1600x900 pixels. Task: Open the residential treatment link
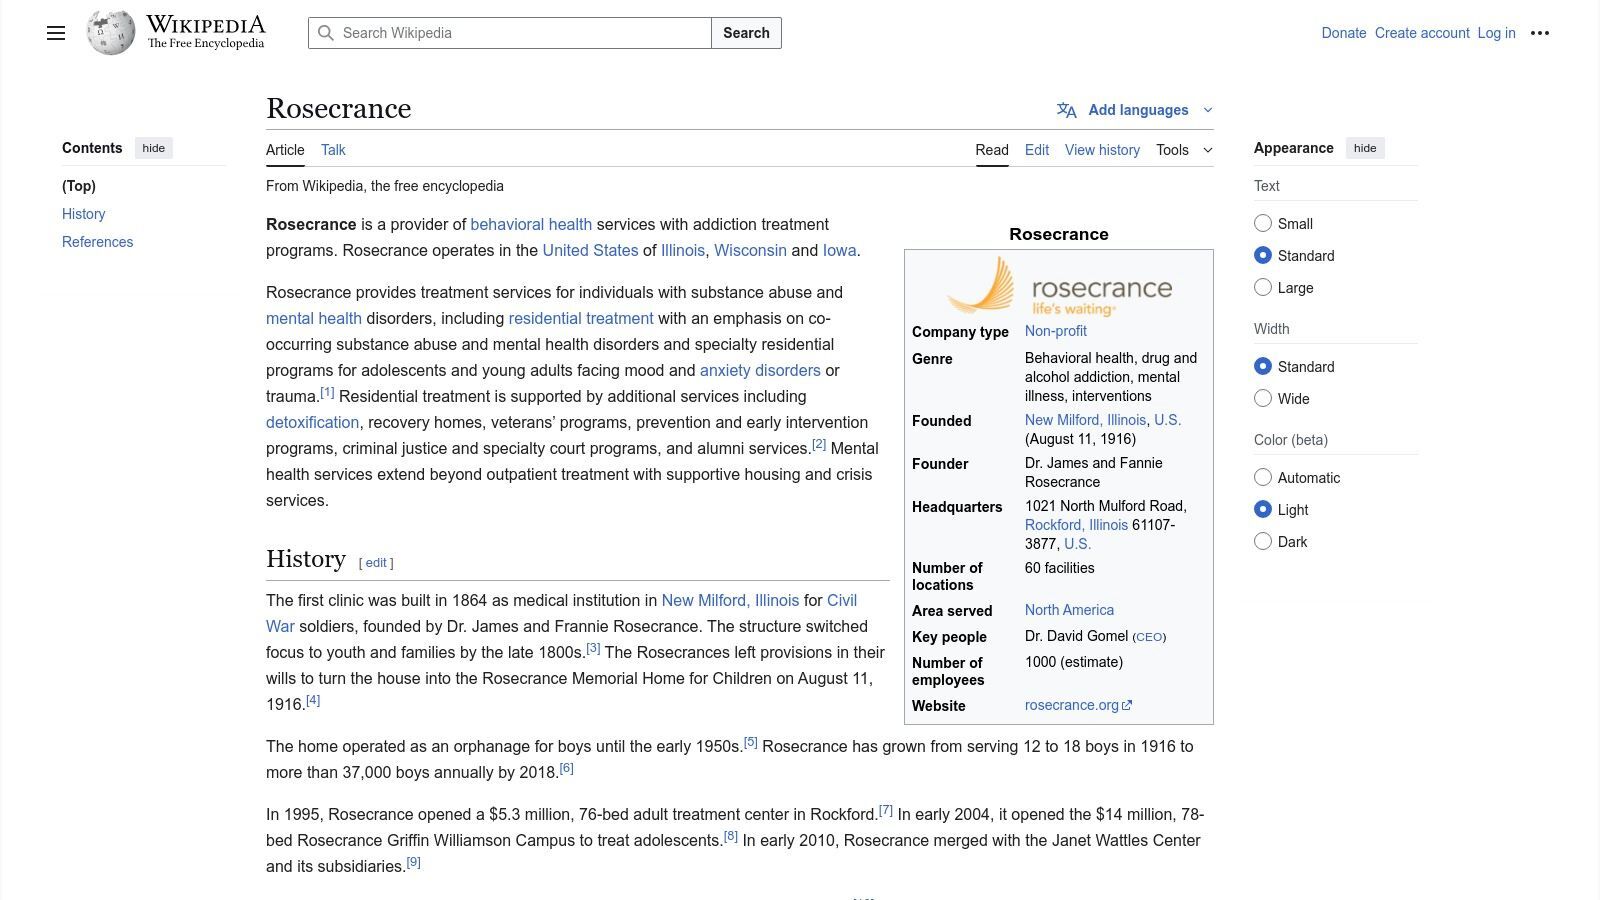click(581, 318)
